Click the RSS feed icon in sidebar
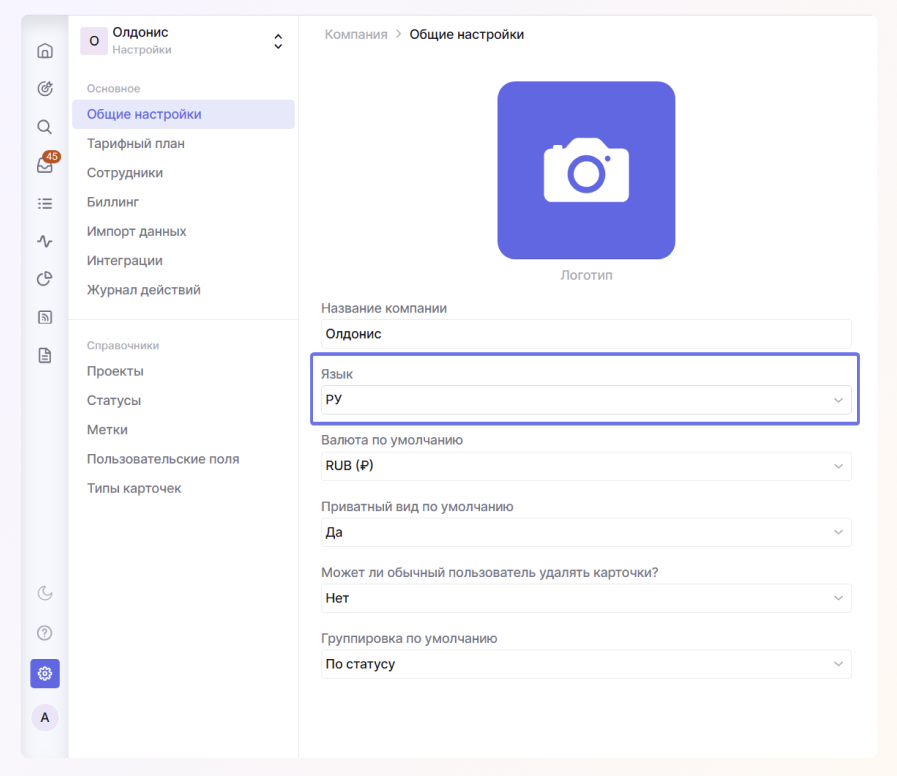897x776 pixels. click(x=45, y=317)
